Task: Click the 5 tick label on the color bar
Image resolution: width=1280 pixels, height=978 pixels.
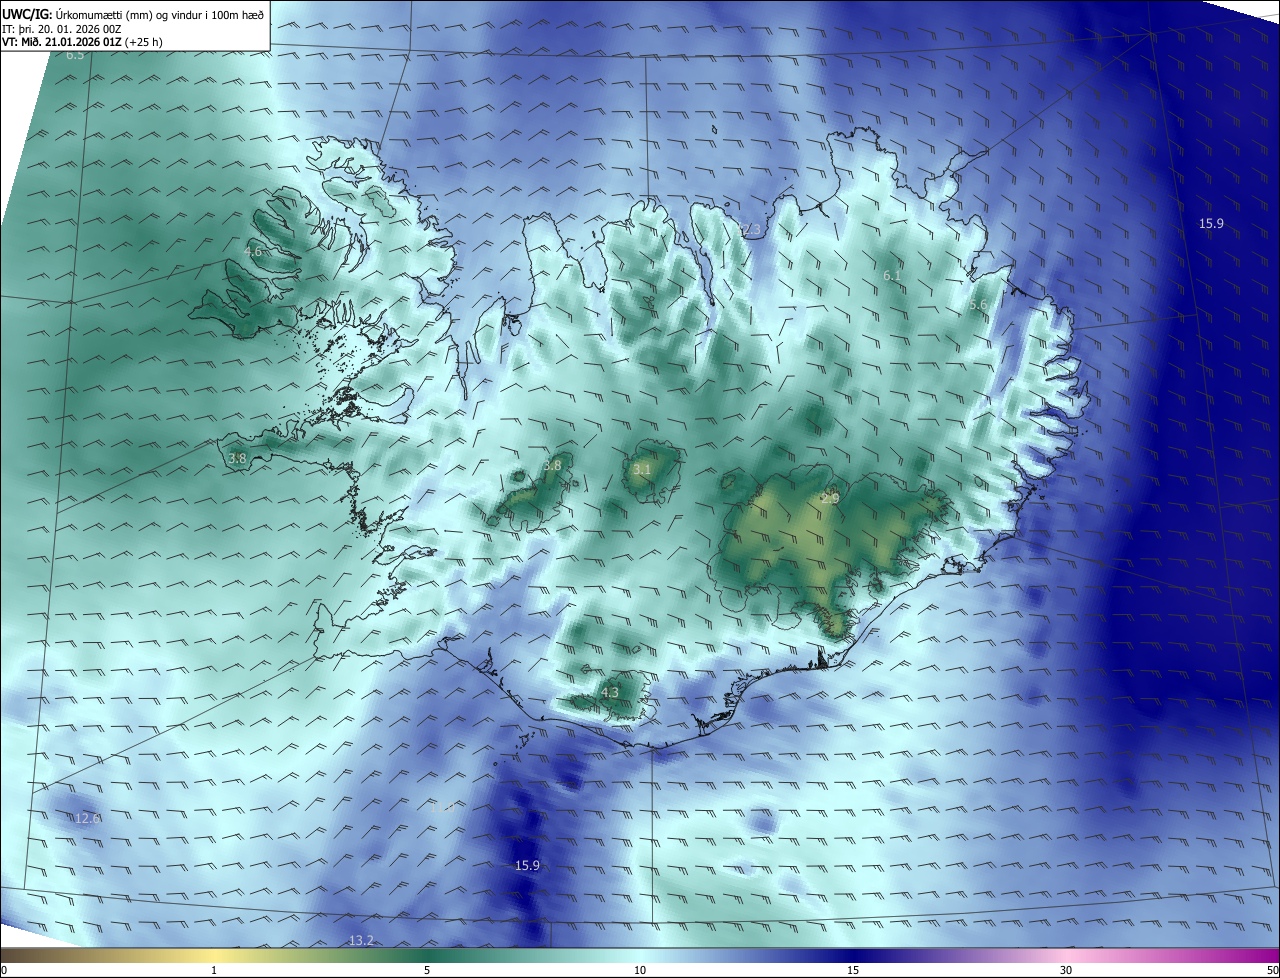Action: pyautogui.click(x=427, y=970)
